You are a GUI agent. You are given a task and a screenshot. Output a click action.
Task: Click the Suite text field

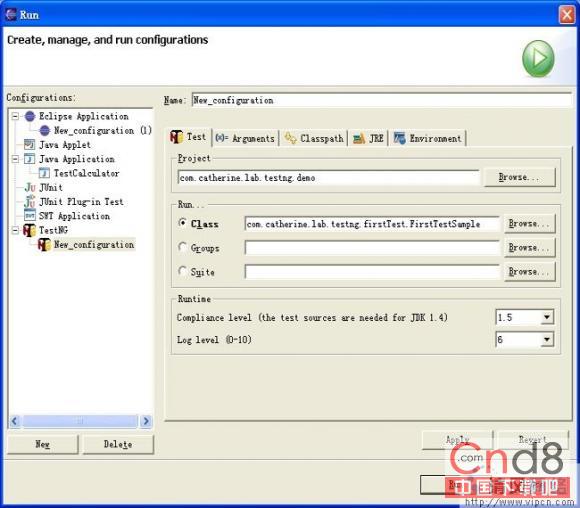(372, 272)
